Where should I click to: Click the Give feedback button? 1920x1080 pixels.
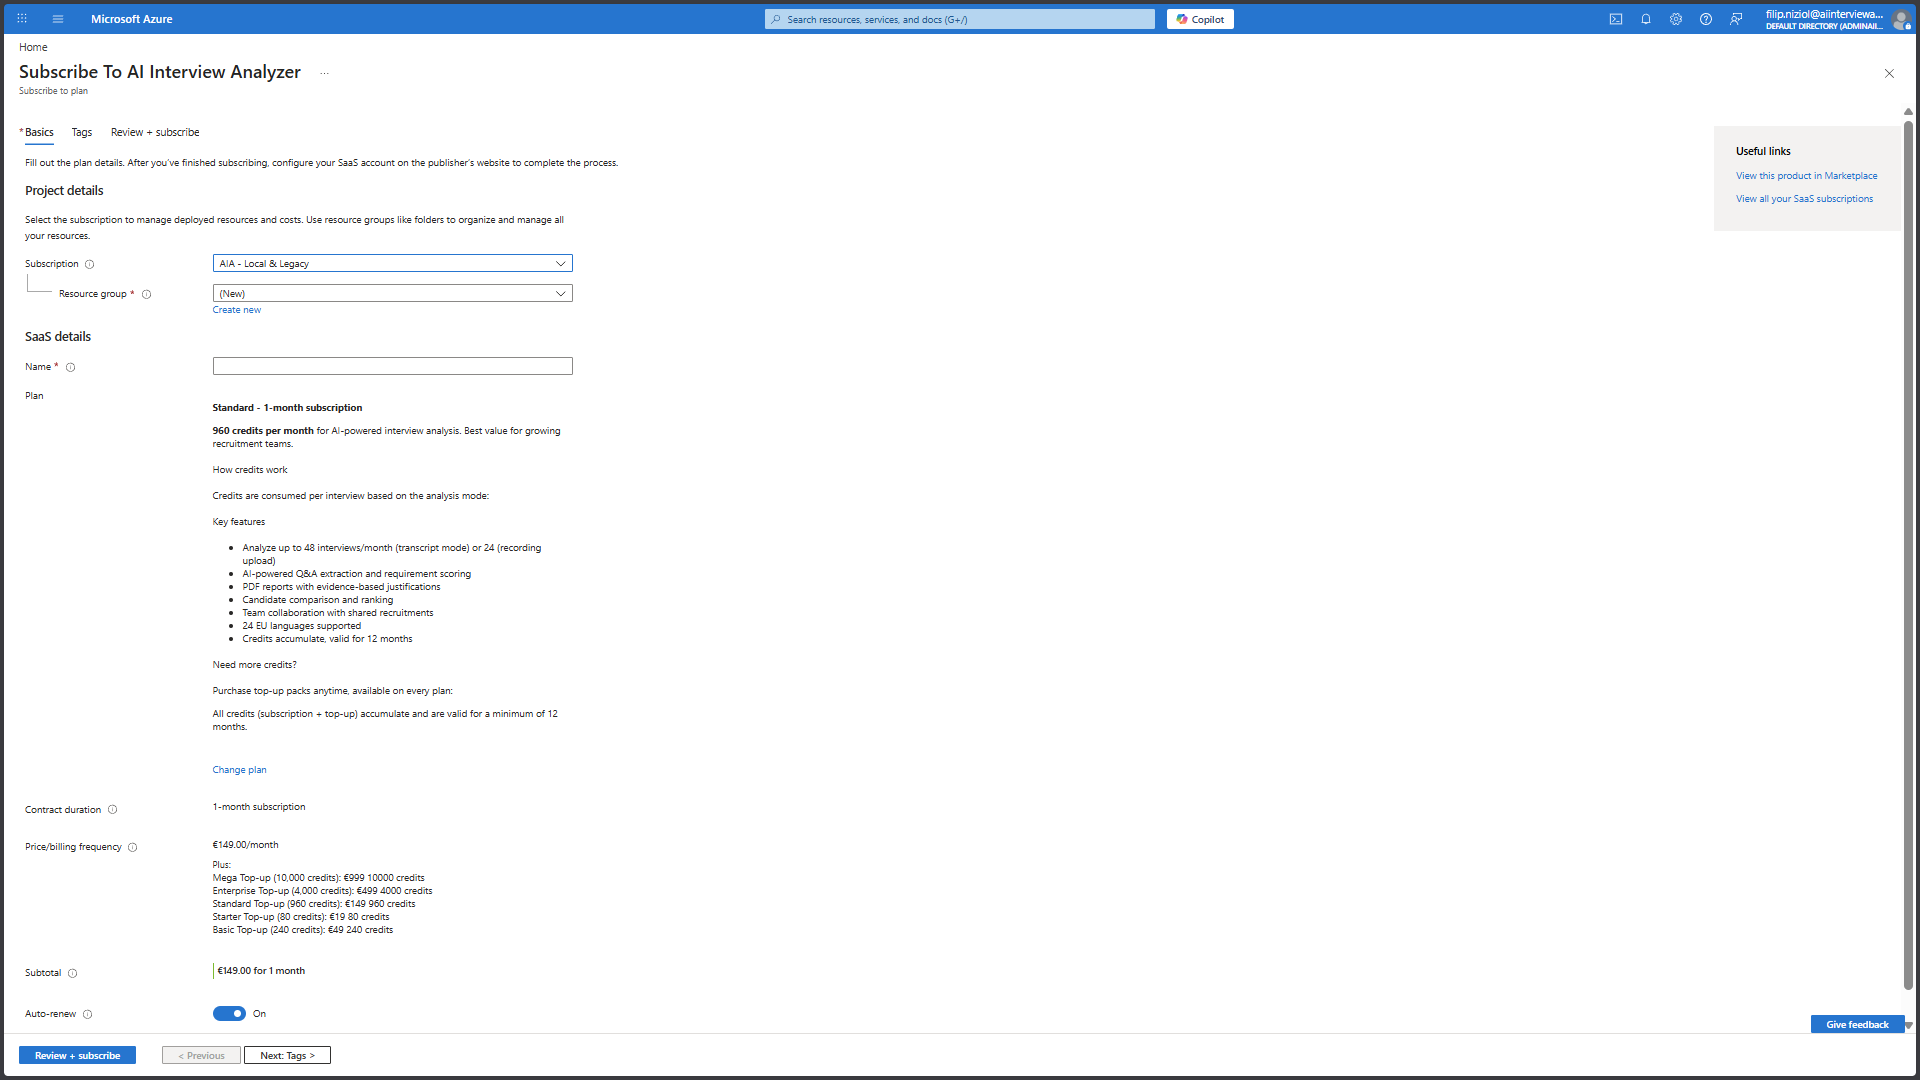tap(1857, 1024)
